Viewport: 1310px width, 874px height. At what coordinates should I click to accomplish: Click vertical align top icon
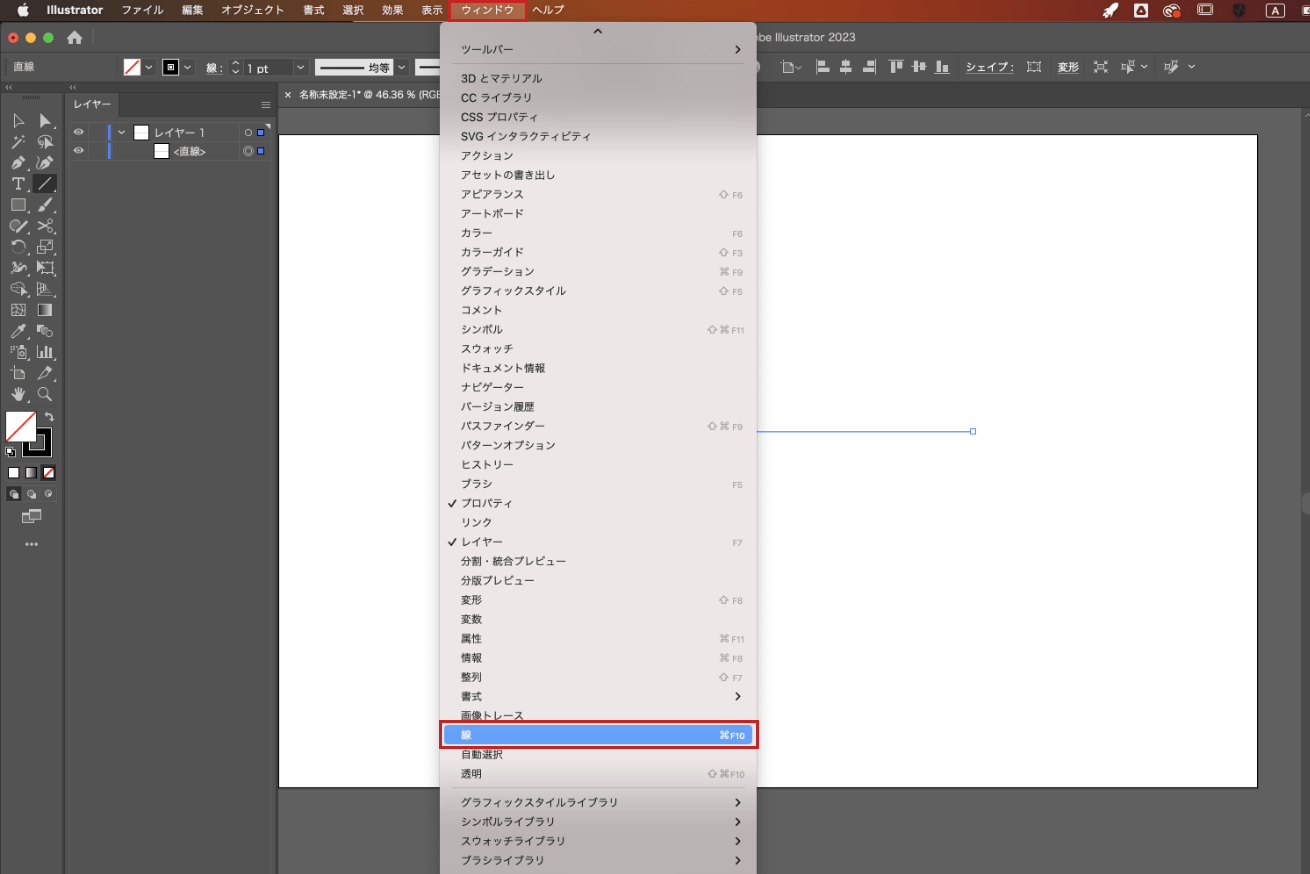tap(895, 67)
